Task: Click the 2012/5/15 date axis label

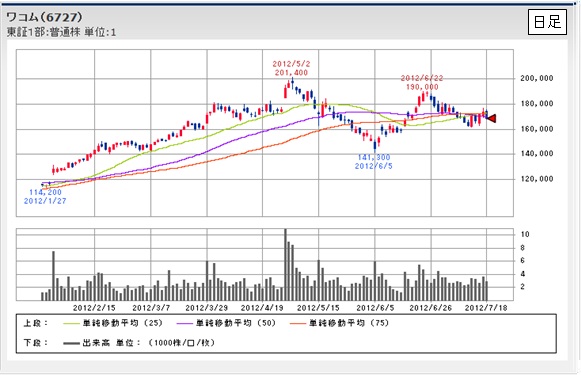Action: pos(318,308)
